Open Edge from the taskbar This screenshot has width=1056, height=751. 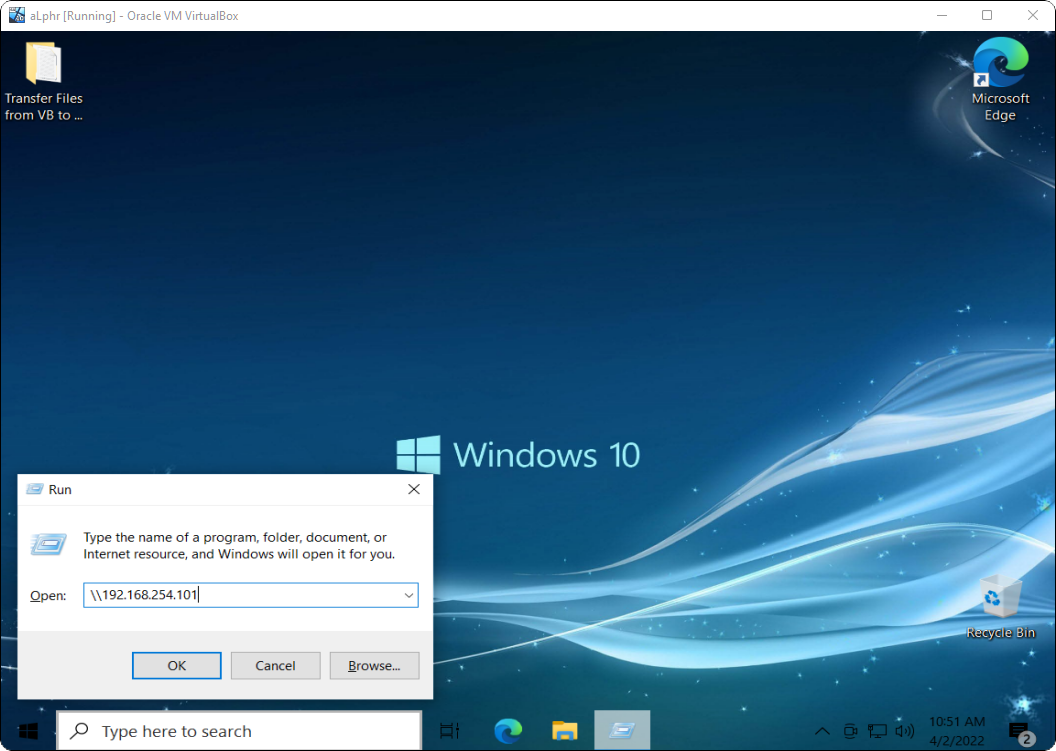click(508, 731)
